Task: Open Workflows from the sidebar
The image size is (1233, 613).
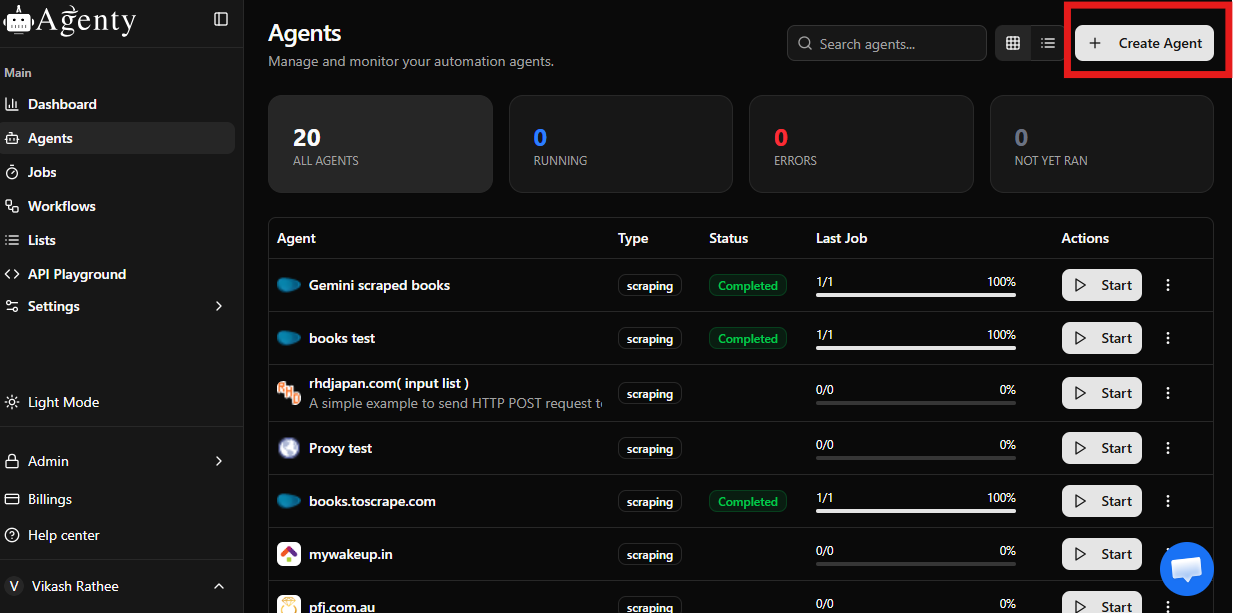Action: (x=61, y=206)
